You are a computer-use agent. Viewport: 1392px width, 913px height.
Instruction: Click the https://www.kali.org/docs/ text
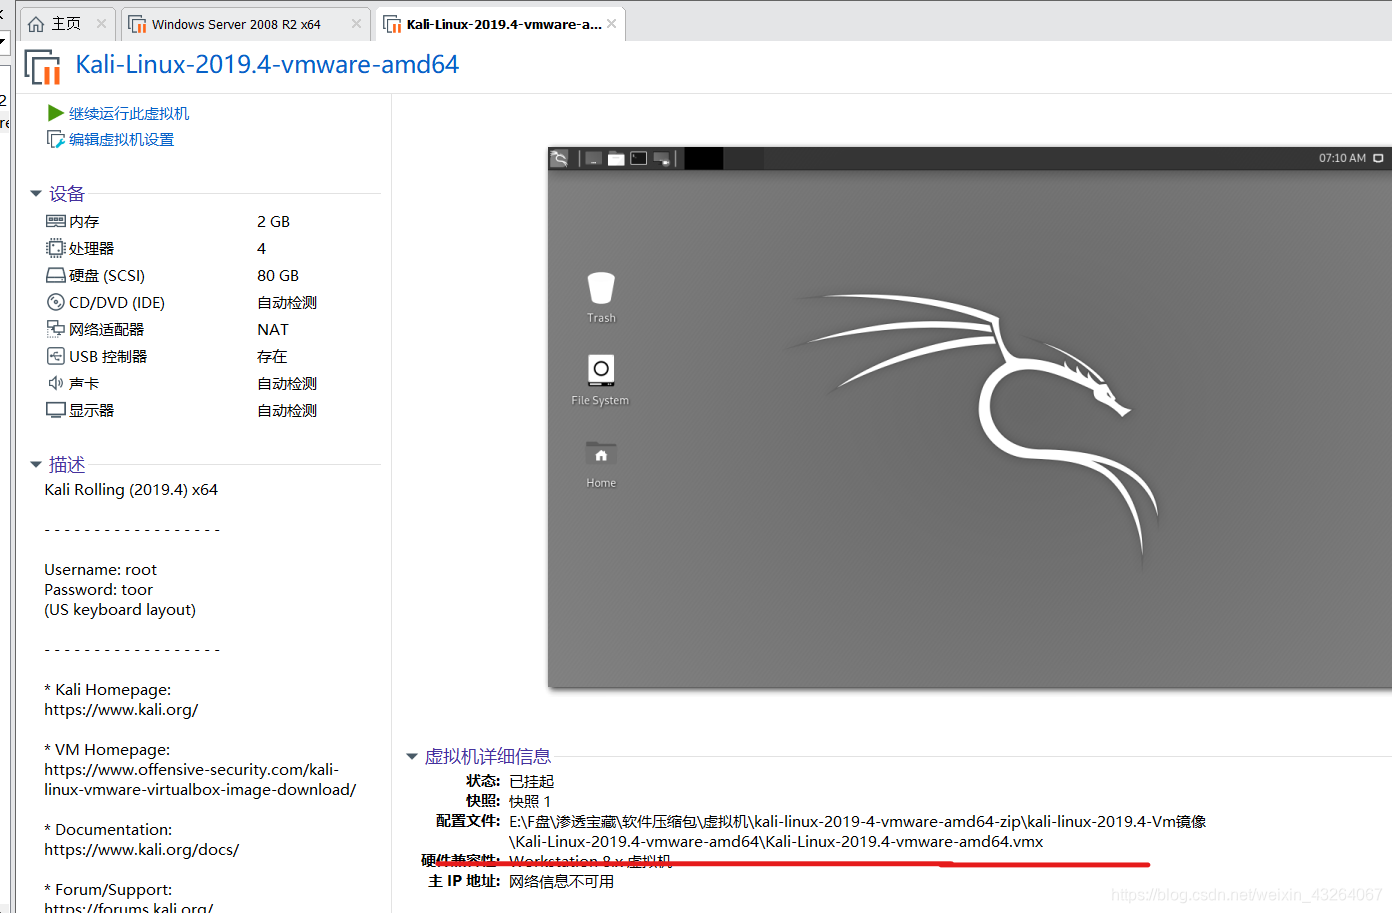tap(141, 850)
